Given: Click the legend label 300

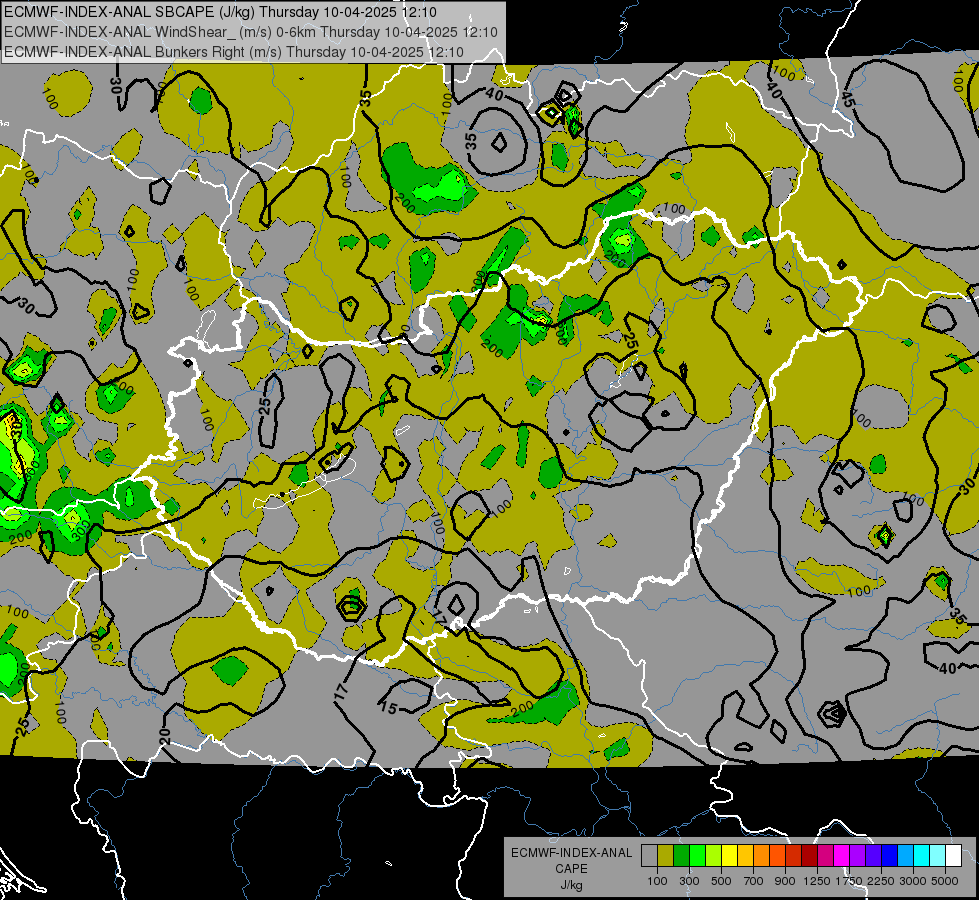Looking at the screenshot, I should pyautogui.click(x=689, y=881).
